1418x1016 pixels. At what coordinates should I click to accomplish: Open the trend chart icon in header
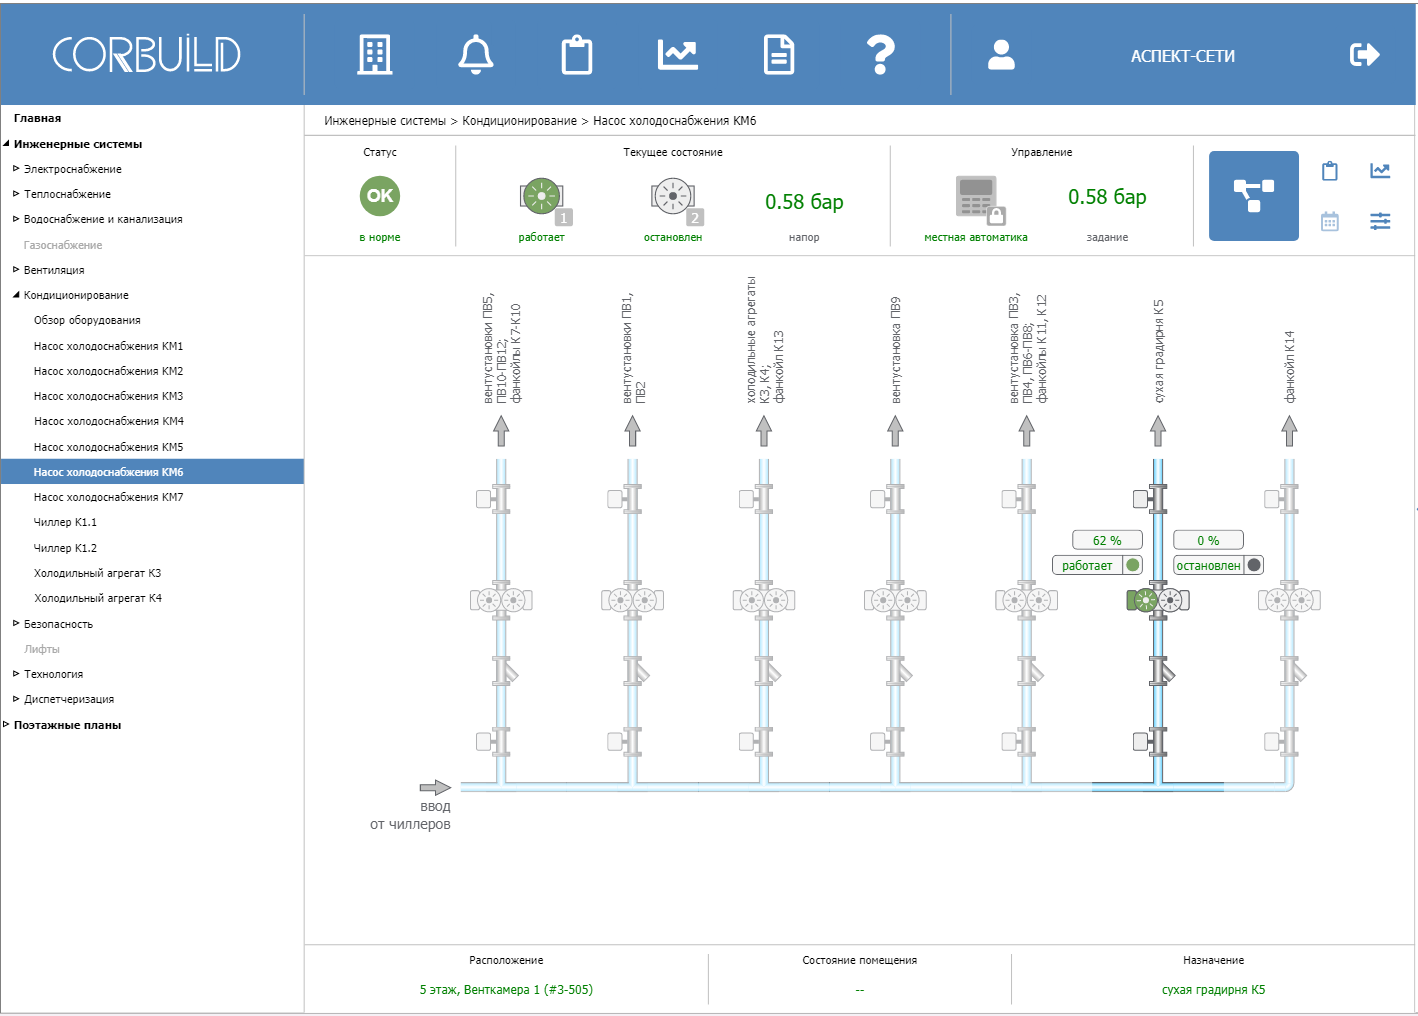click(x=678, y=55)
